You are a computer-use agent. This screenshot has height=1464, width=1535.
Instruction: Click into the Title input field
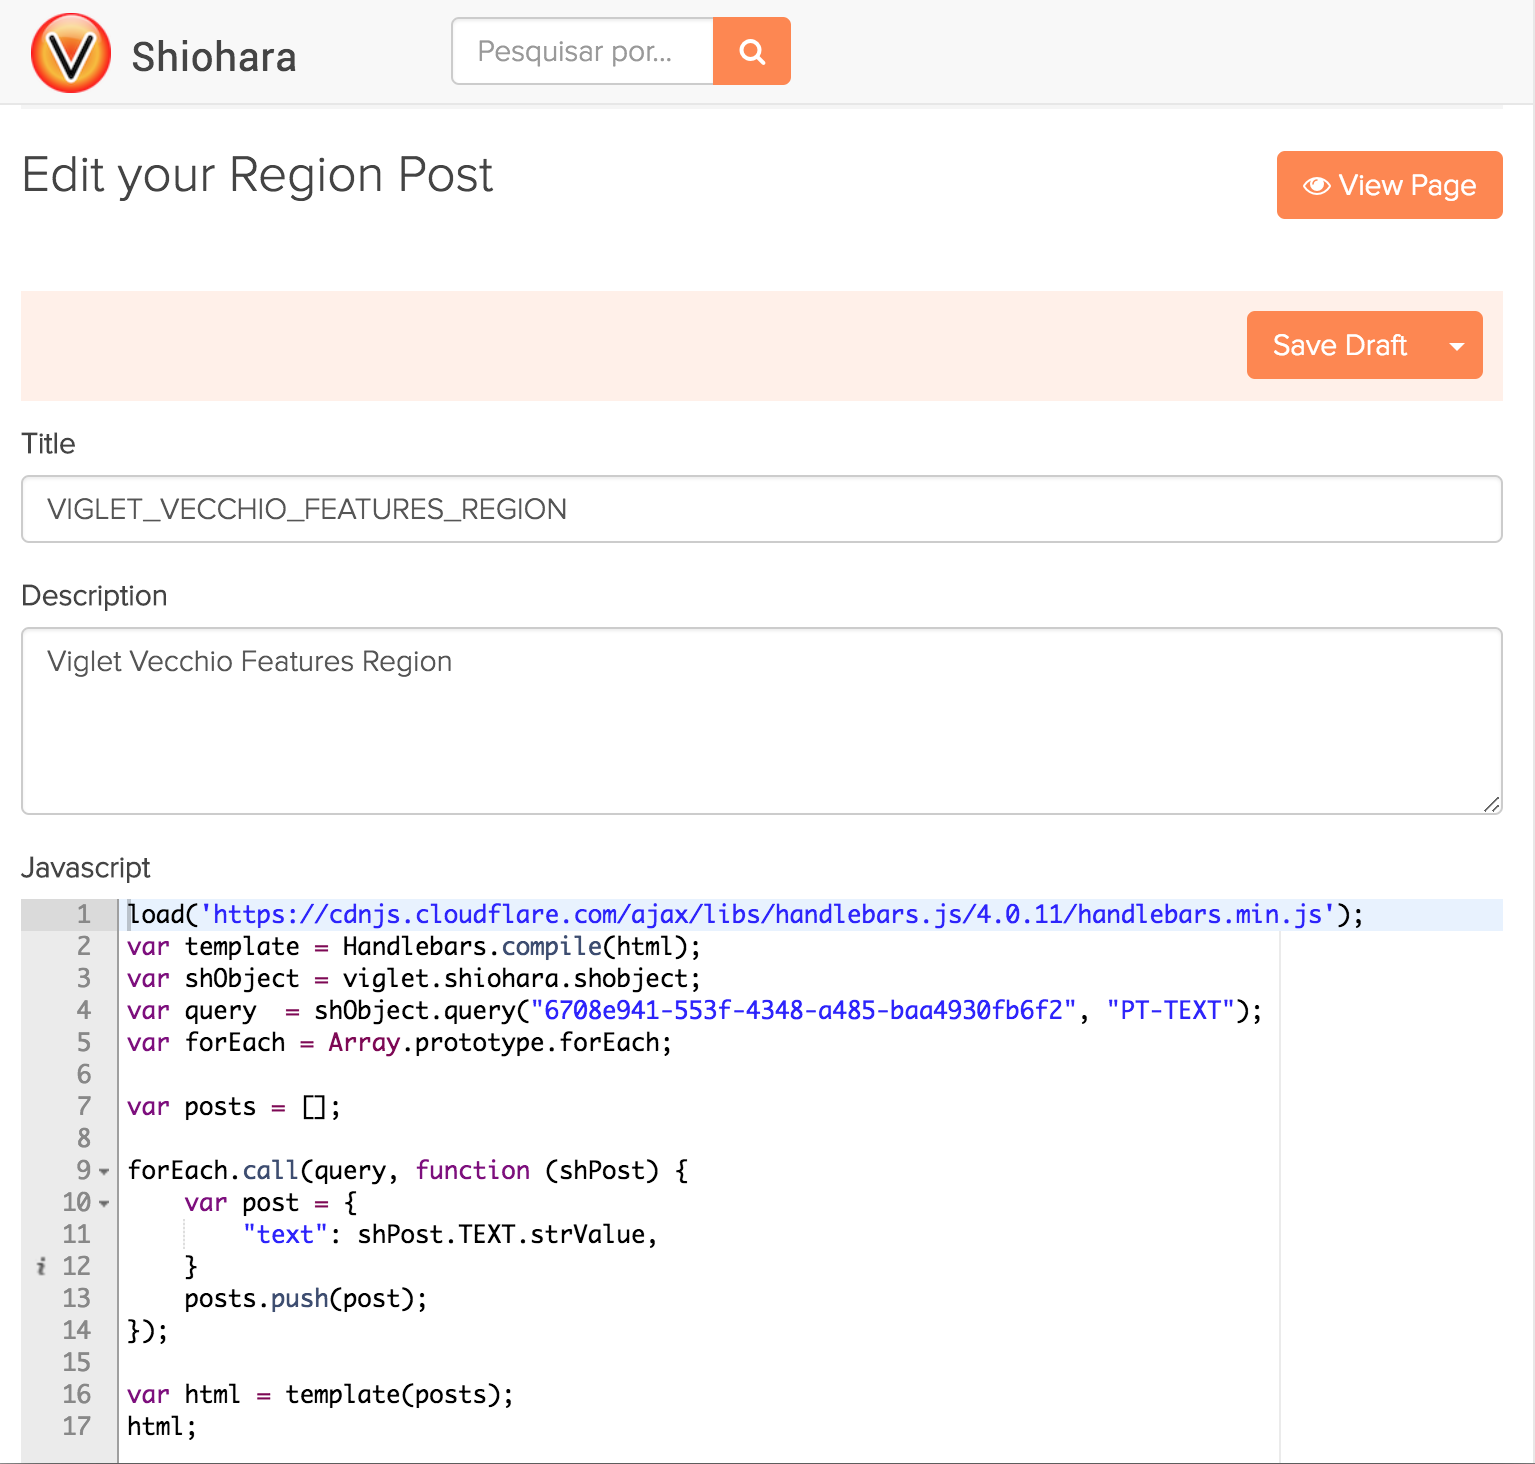[761, 509]
